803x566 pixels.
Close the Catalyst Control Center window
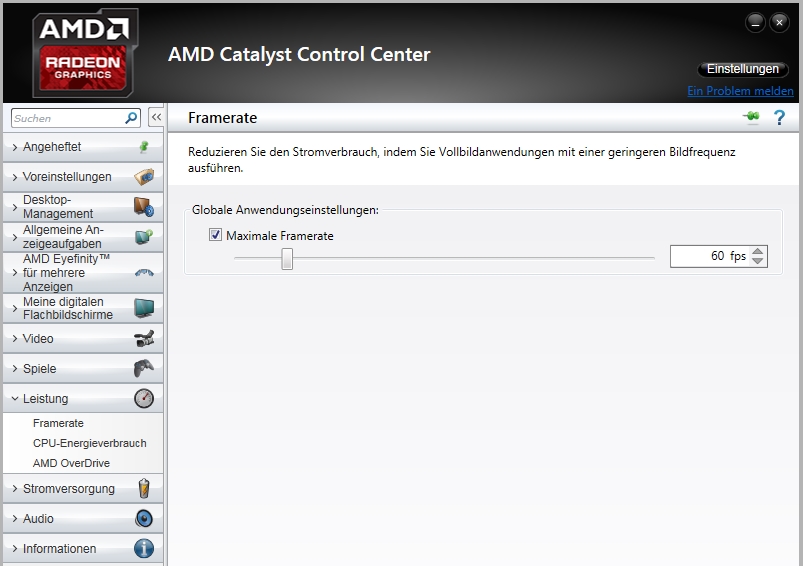779,23
